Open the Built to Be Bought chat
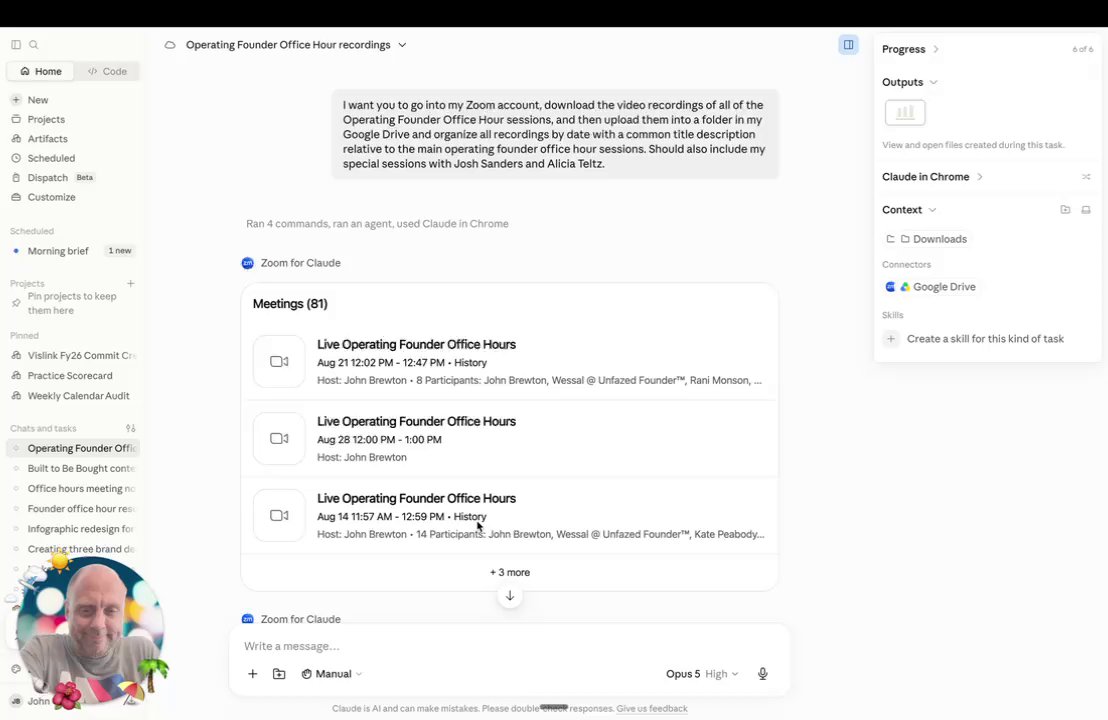Image resolution: width=1108 pixels, height=720 pixels. click(x=73, y=468)
